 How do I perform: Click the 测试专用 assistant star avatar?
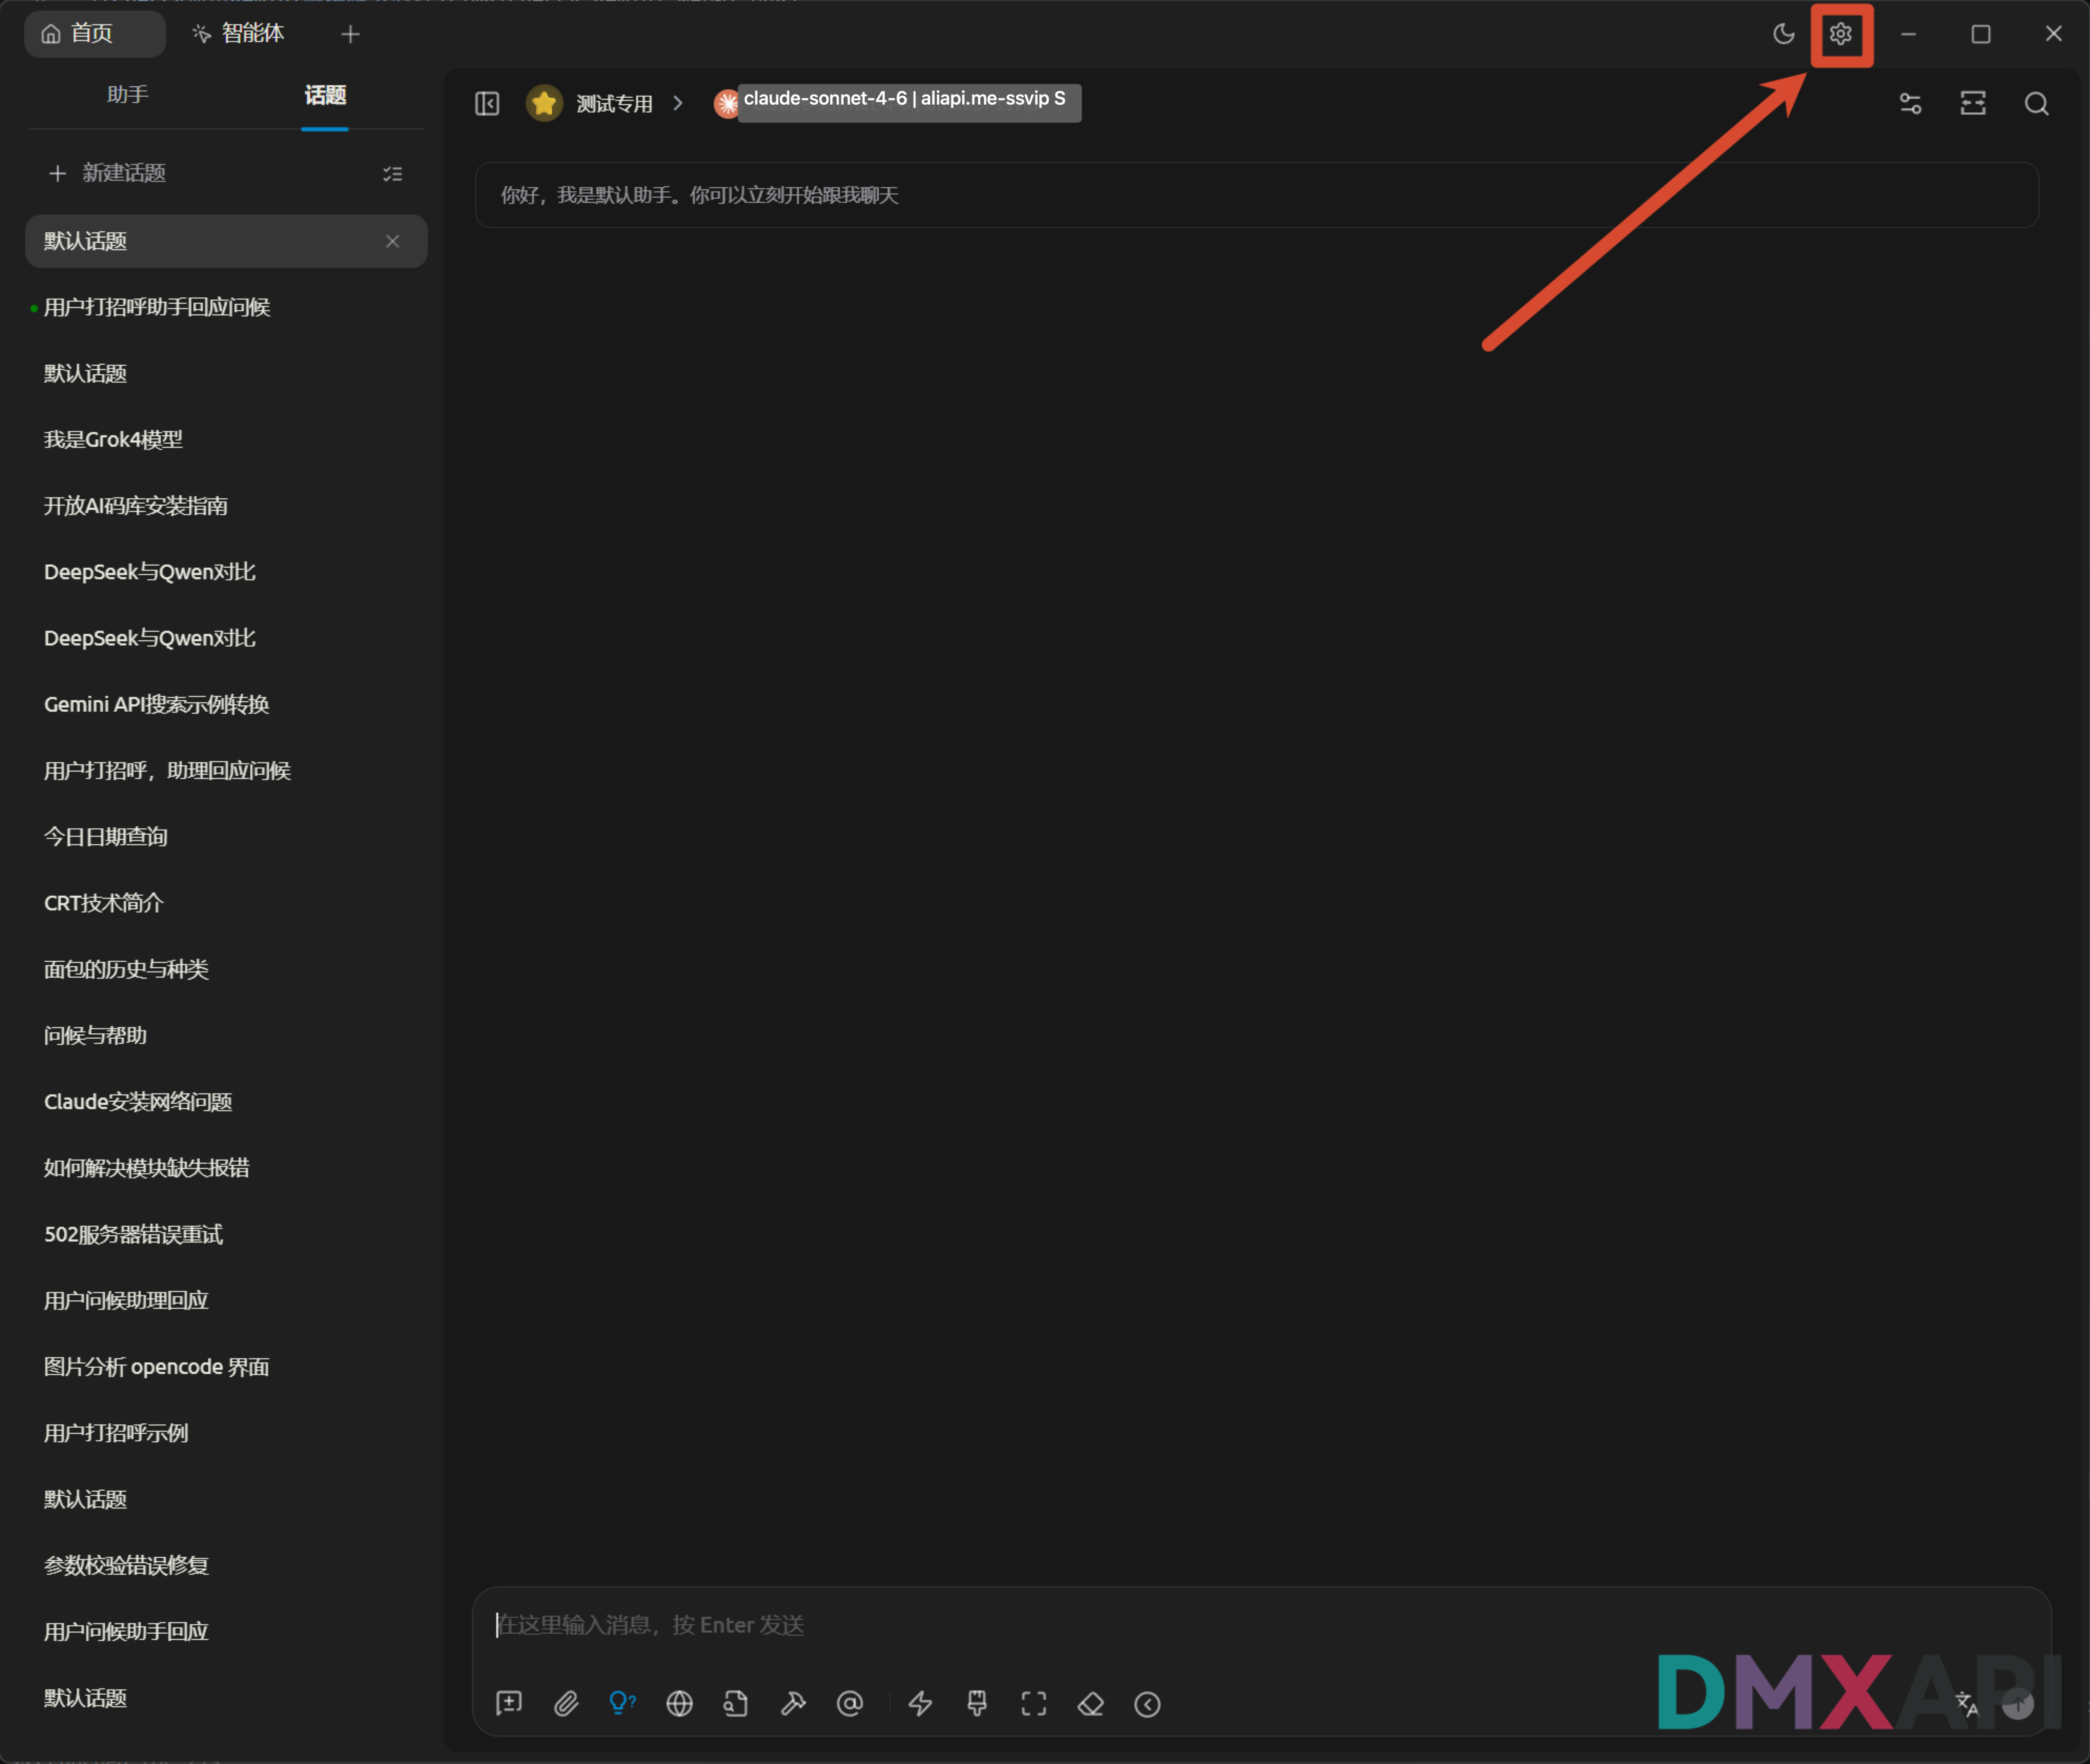(x=544, y=103)
